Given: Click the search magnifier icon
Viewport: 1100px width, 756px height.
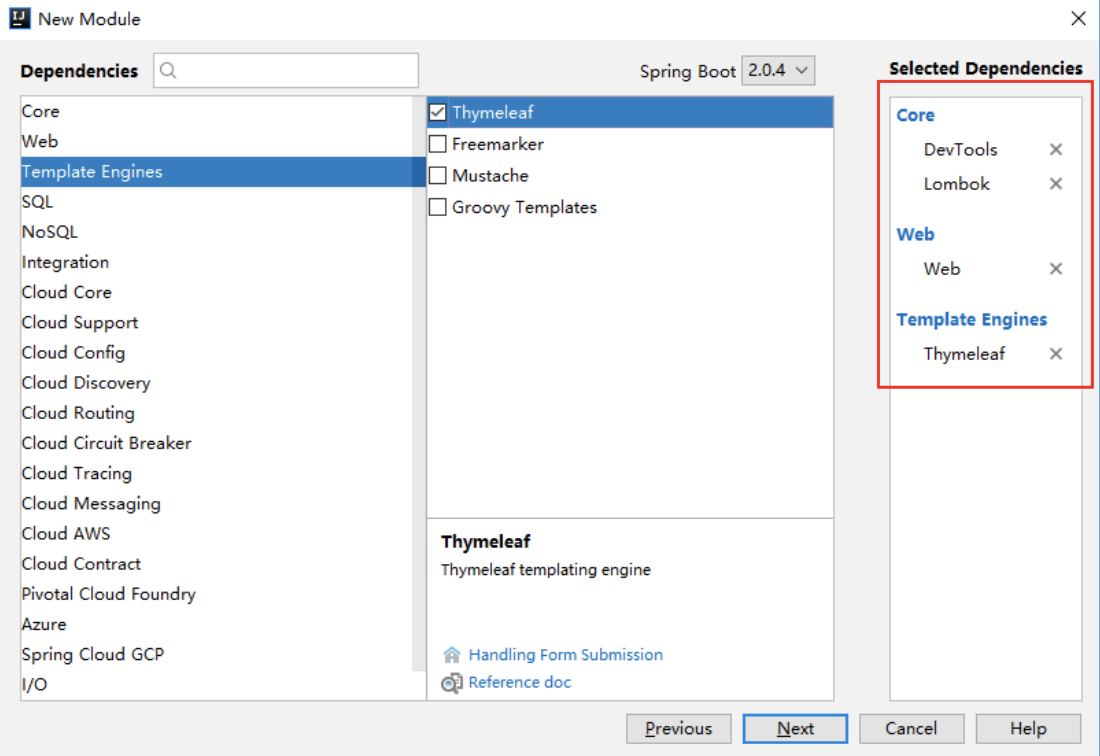Looking at the screenshot, I should [168, 70].
